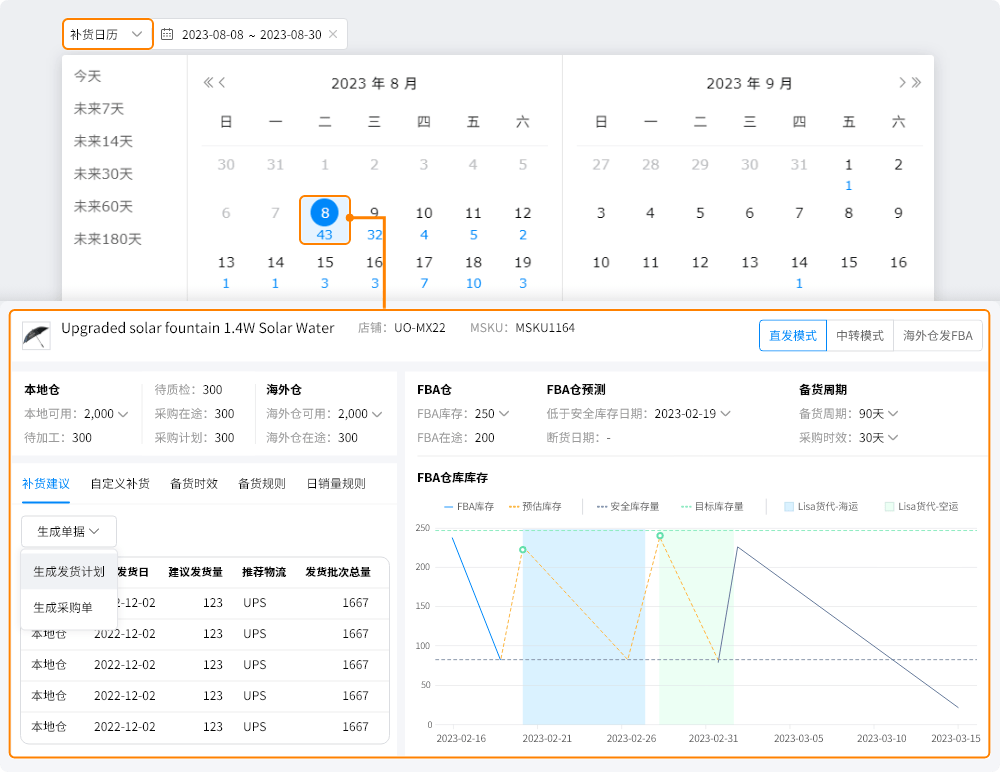Expand the 海外仓可用 2,000 dropdown
This screenshot has width=1000, height=772.
click(377, 414)
